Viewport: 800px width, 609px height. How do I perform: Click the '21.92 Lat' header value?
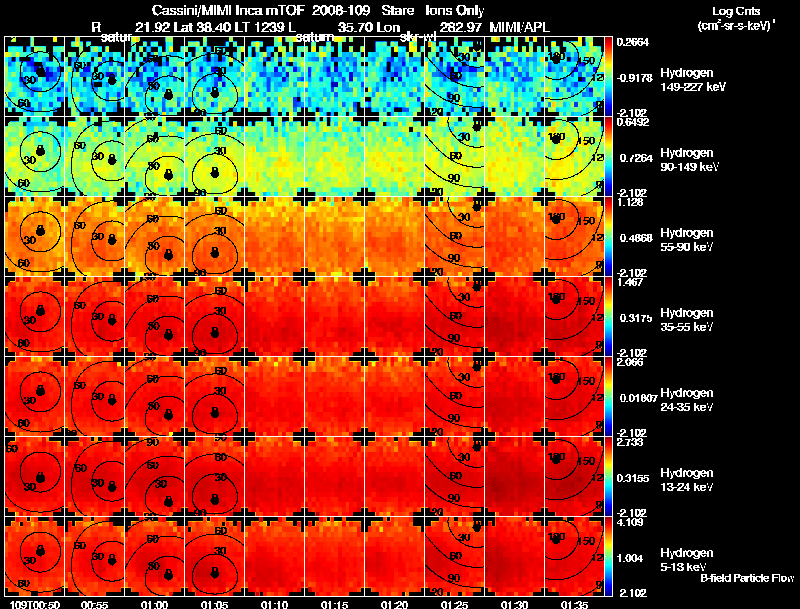coord(164,27)
